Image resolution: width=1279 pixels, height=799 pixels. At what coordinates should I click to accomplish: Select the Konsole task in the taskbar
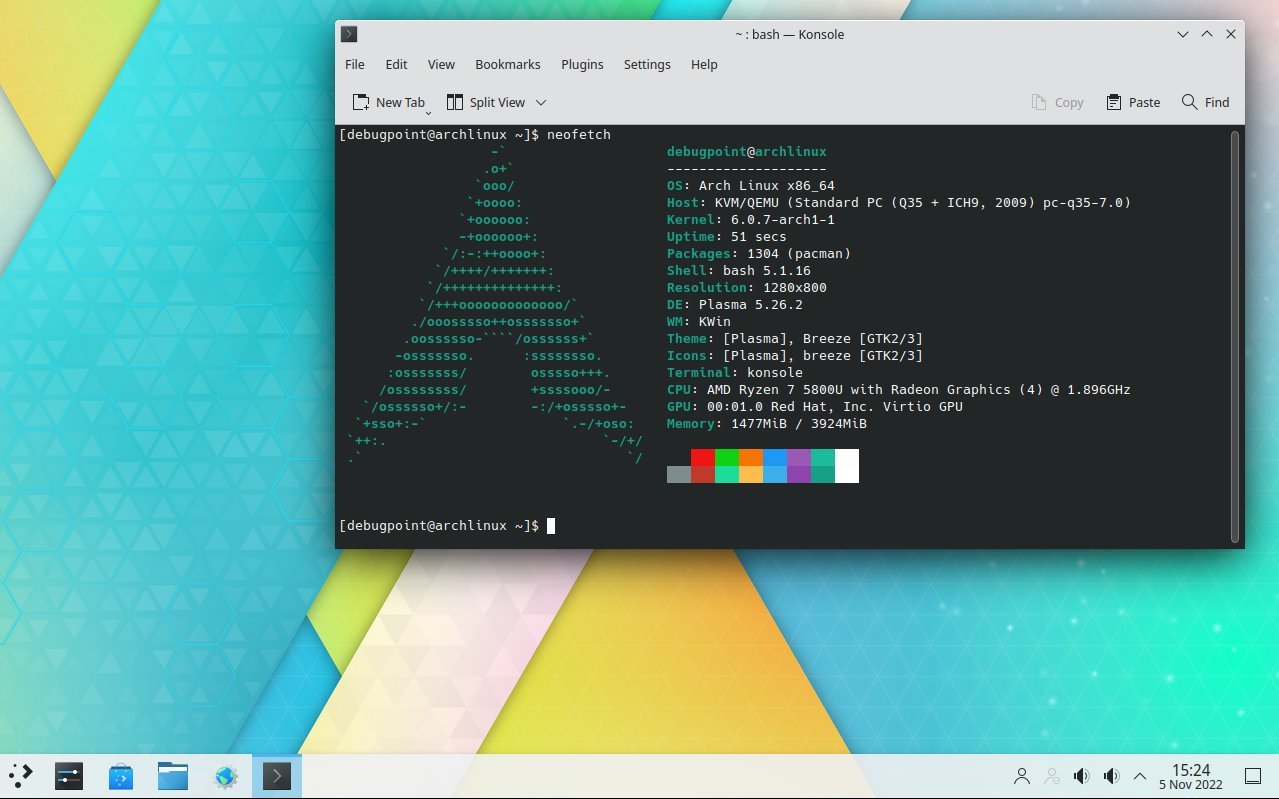(277, 775)
